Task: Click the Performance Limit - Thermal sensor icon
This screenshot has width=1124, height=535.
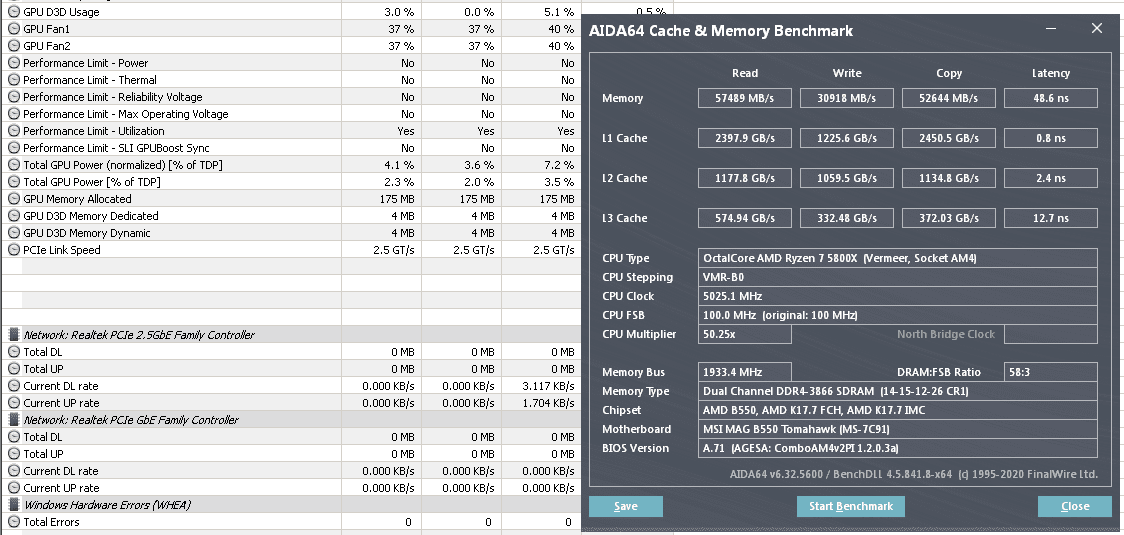Action: click(14, 80)
